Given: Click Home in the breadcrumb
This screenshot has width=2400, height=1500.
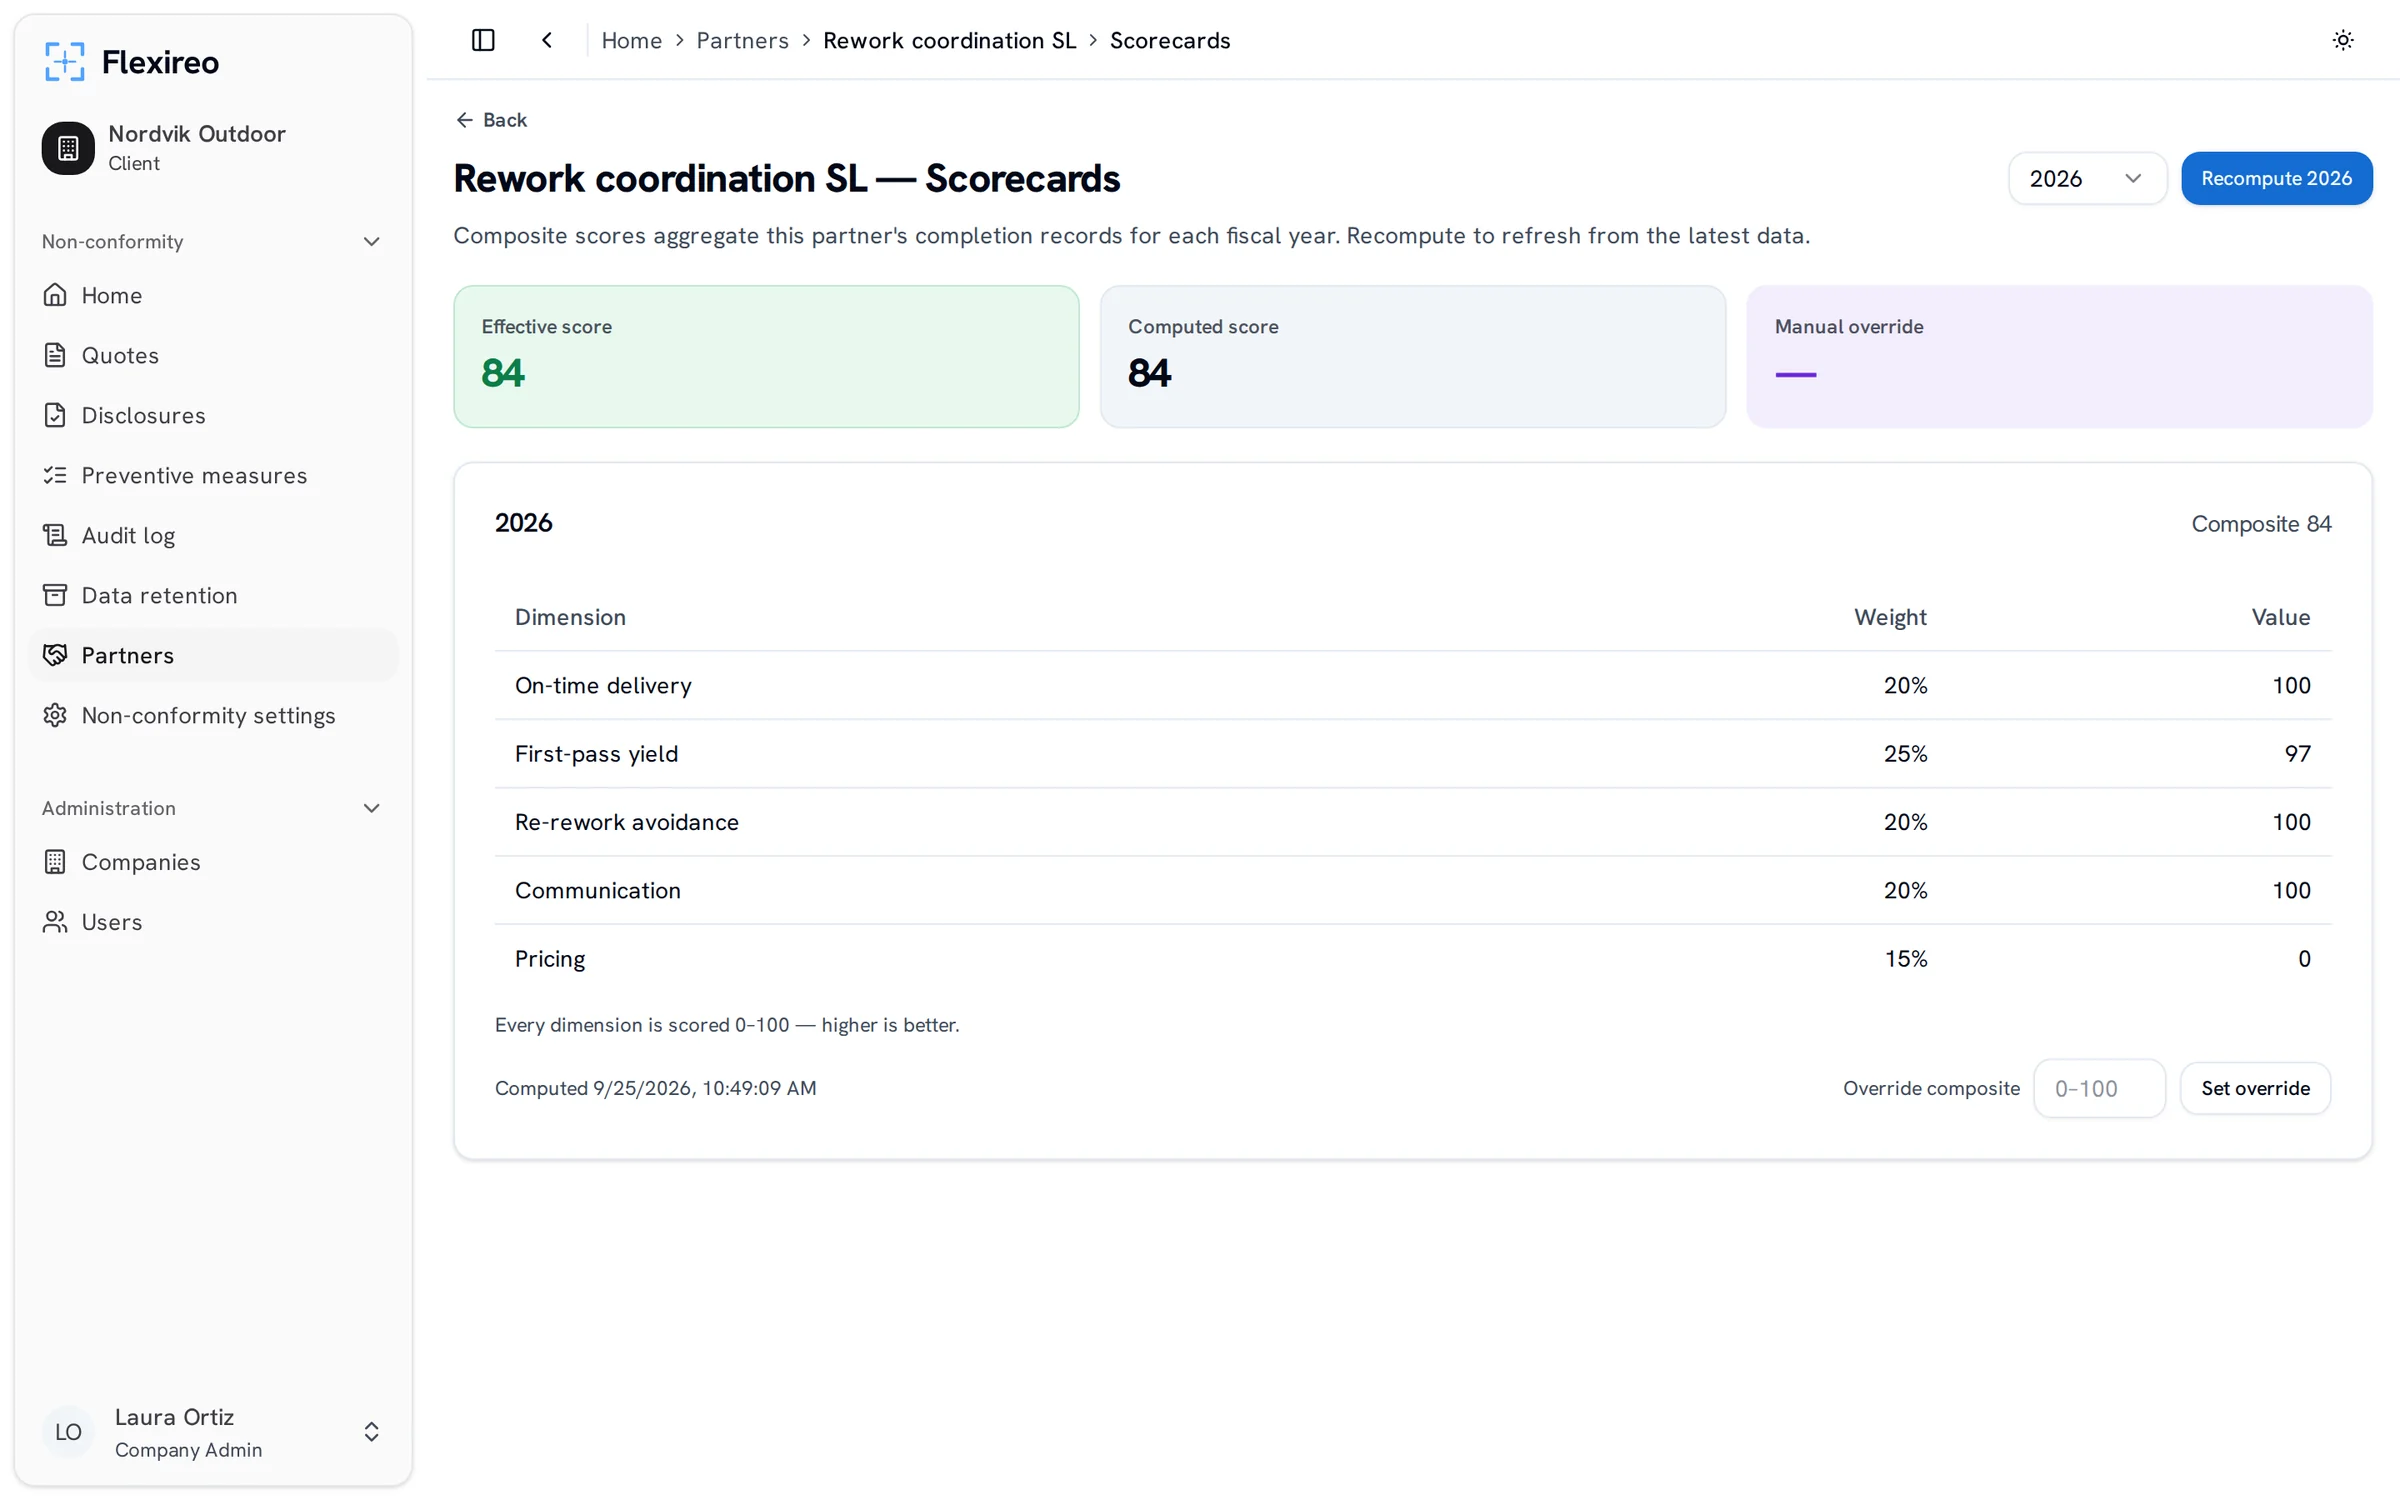Looking at the screenshot, I should [631, 40].
